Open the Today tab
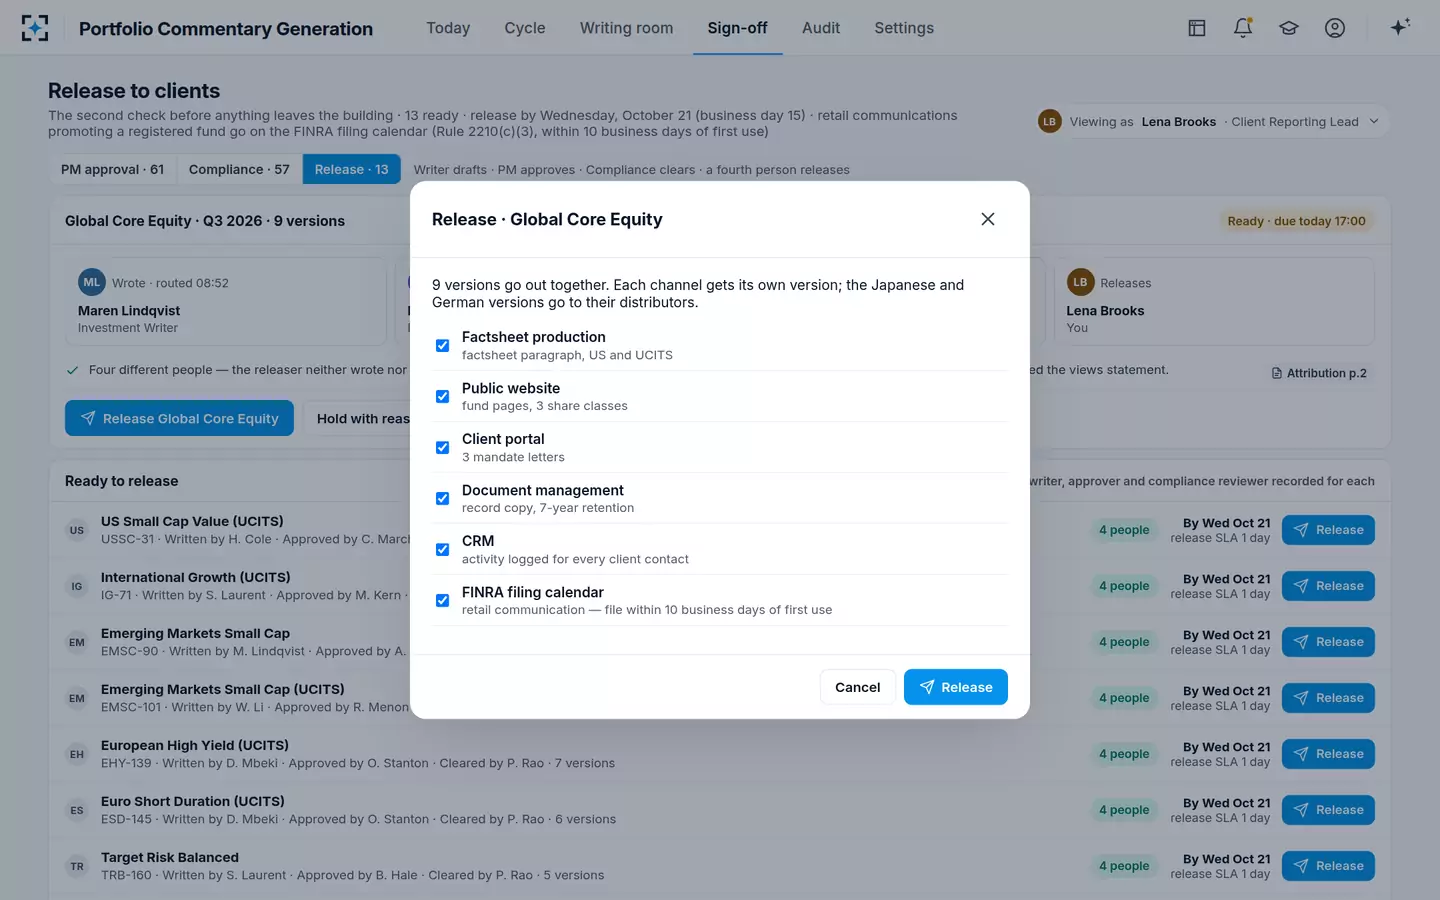 point(448,28)
